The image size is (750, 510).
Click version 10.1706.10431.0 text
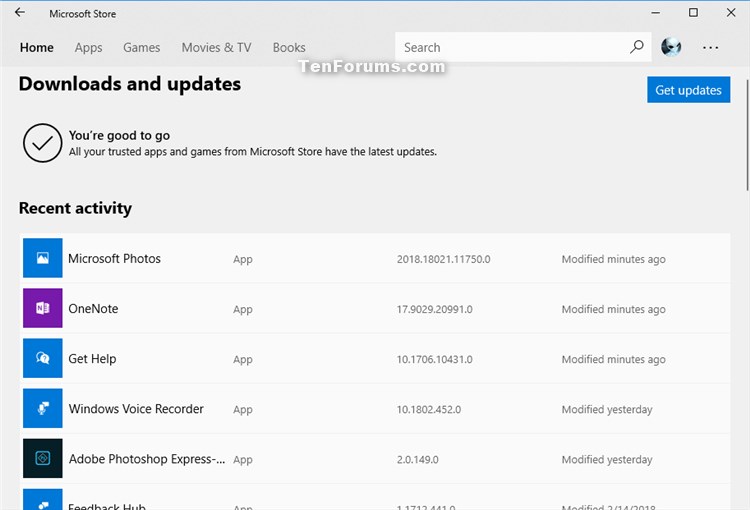click(434, 359)
